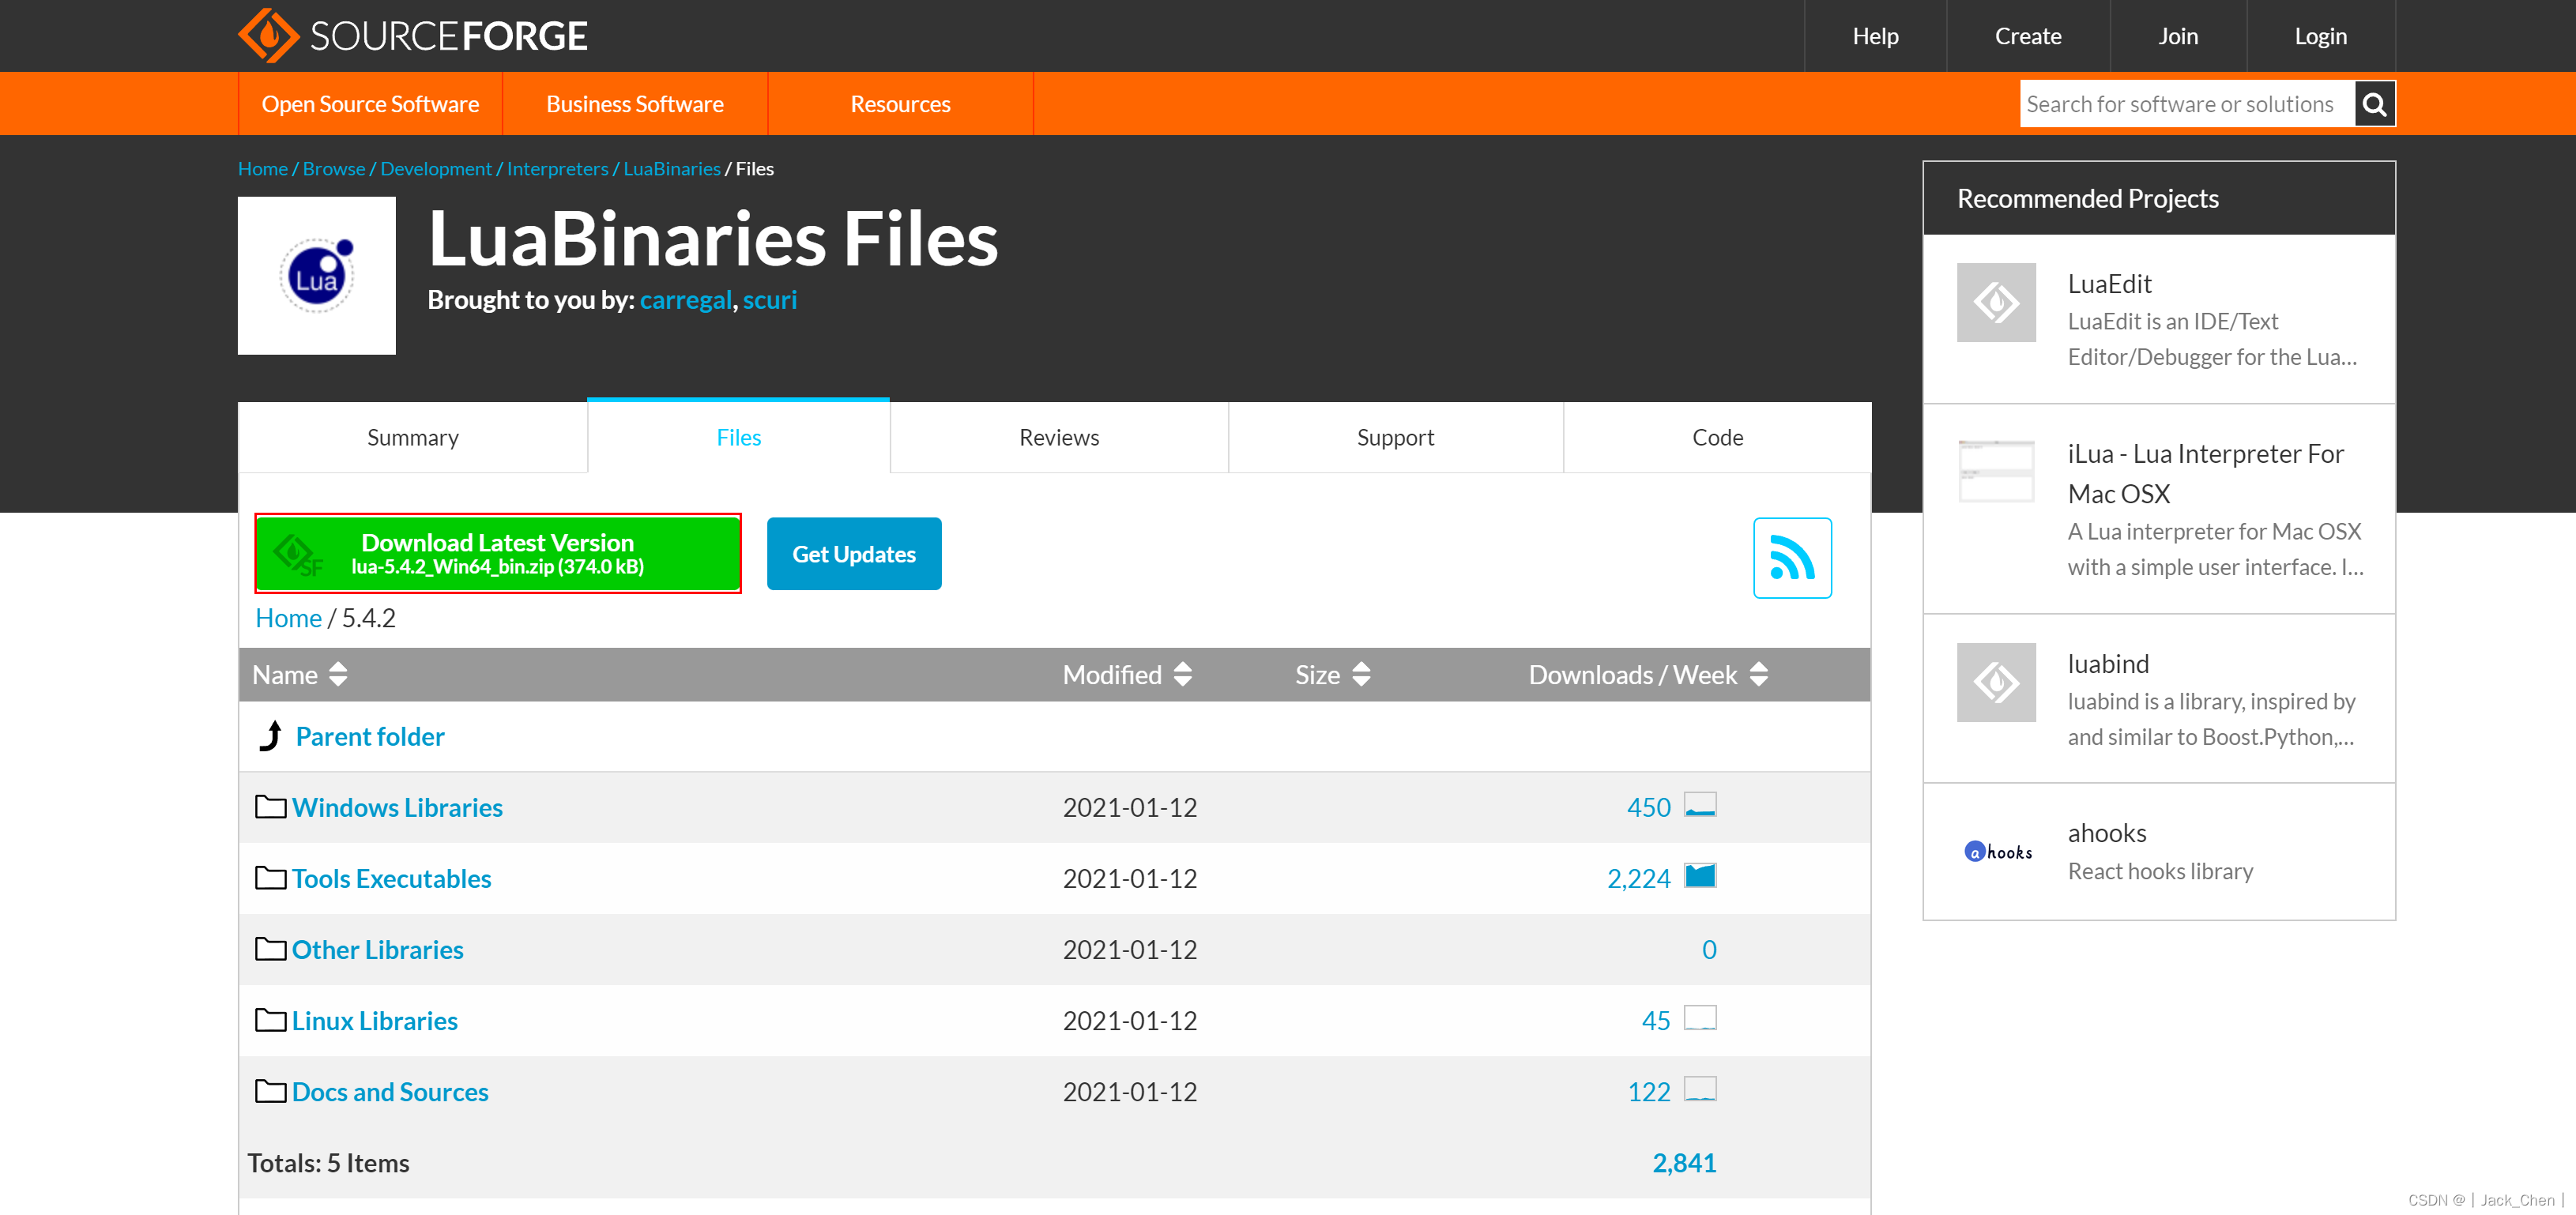Click Linux Libraries folder icon

tap(270, 1019)
